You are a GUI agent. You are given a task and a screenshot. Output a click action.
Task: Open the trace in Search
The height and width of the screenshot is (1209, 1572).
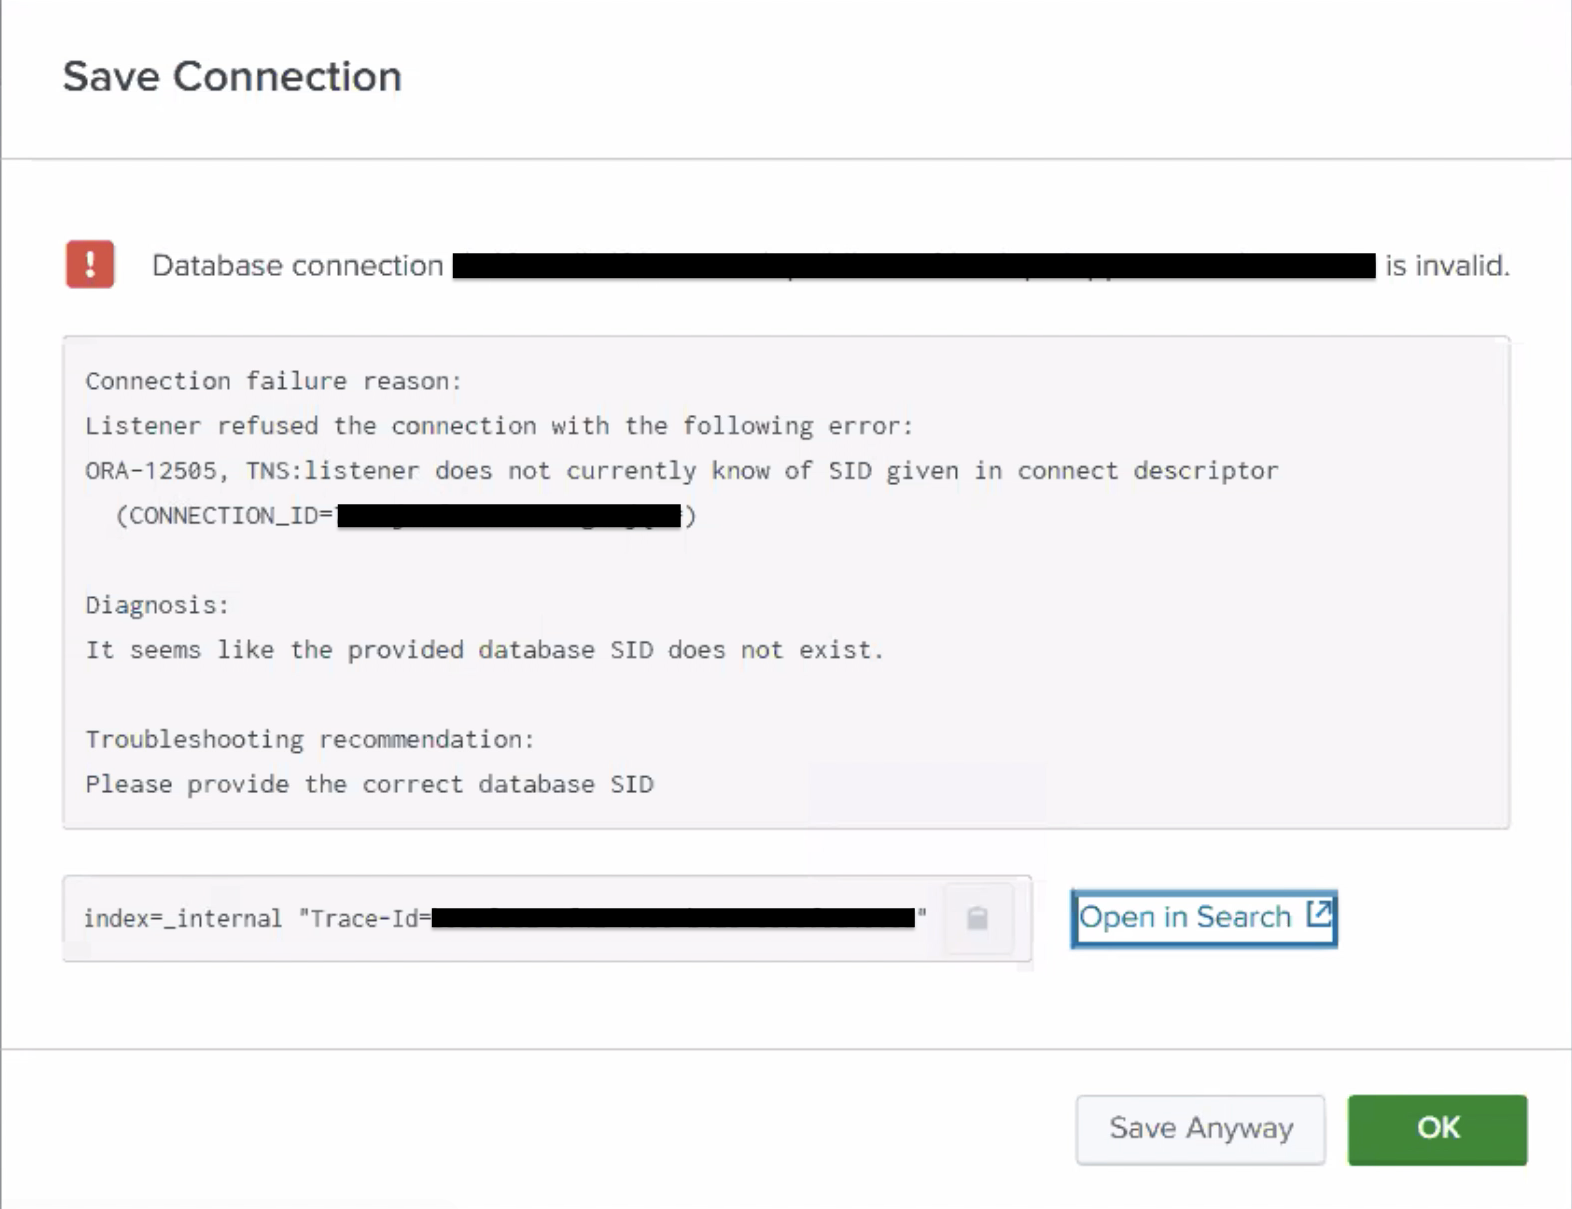[1186, 918]
